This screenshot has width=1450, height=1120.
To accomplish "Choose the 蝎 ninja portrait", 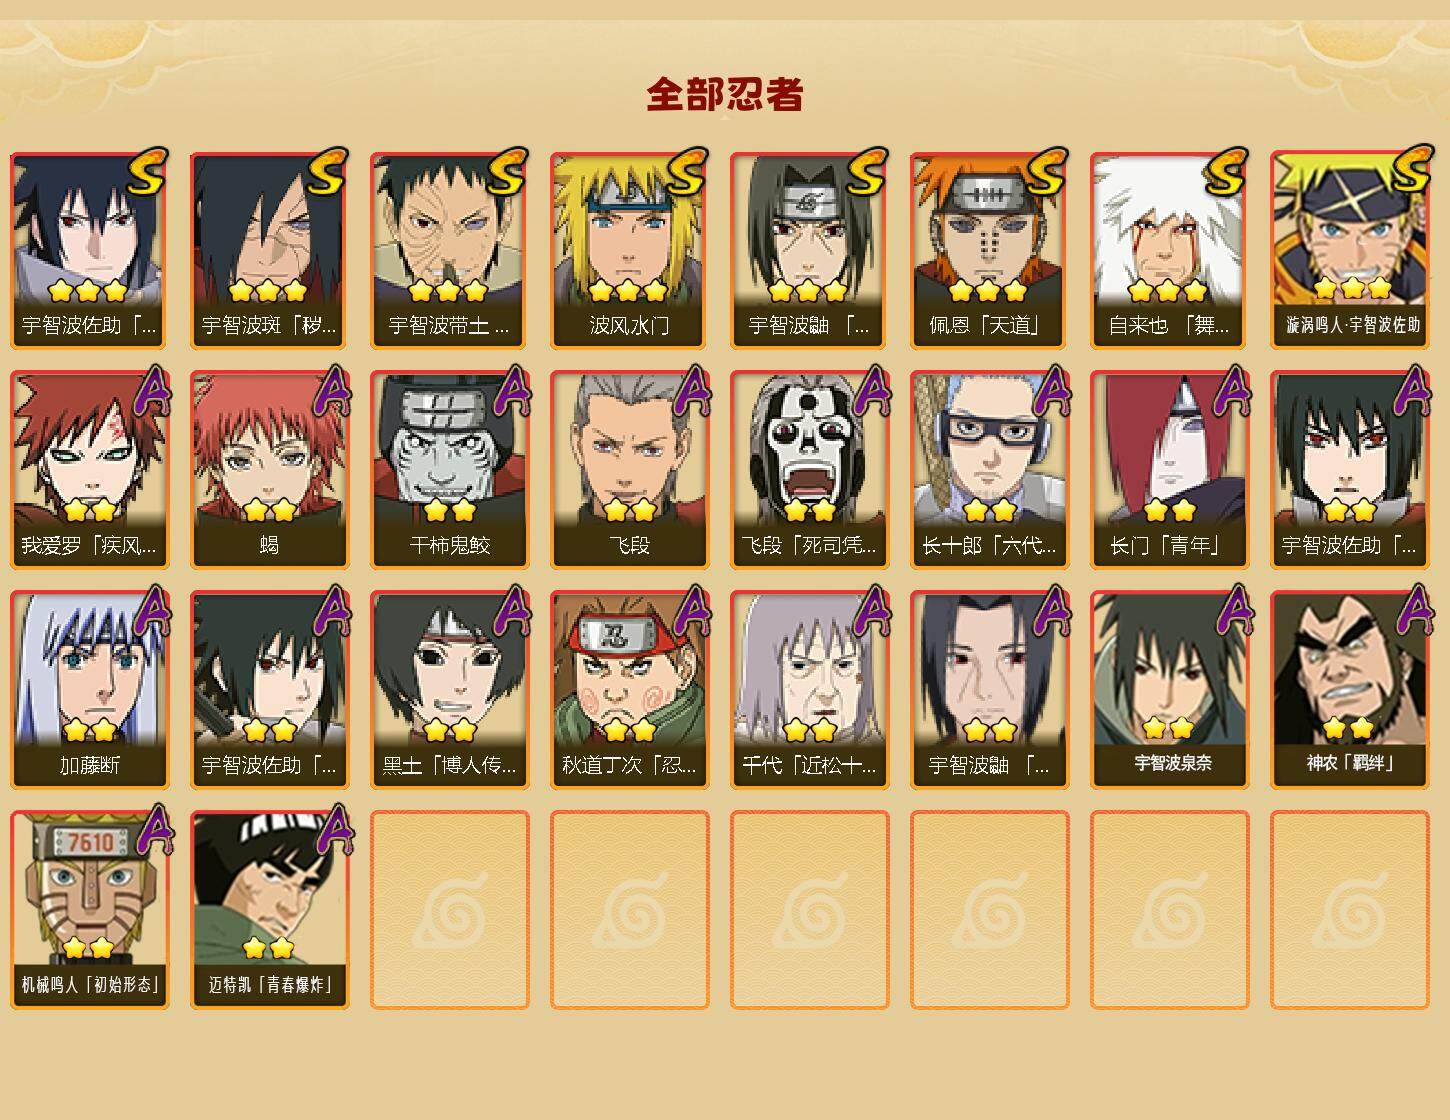I will [x=269, y=470].
